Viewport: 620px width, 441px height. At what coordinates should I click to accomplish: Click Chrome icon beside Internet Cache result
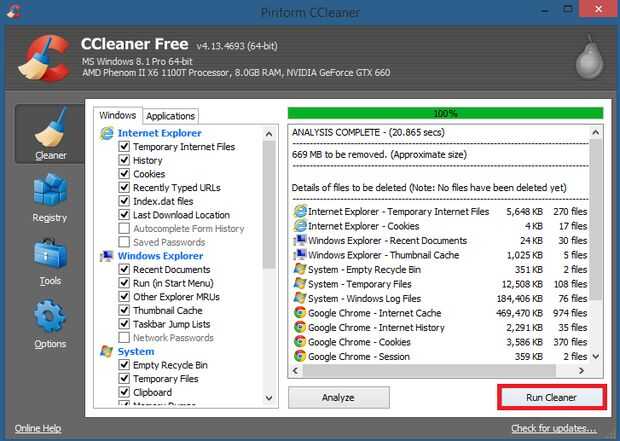[x=301, y=313]
